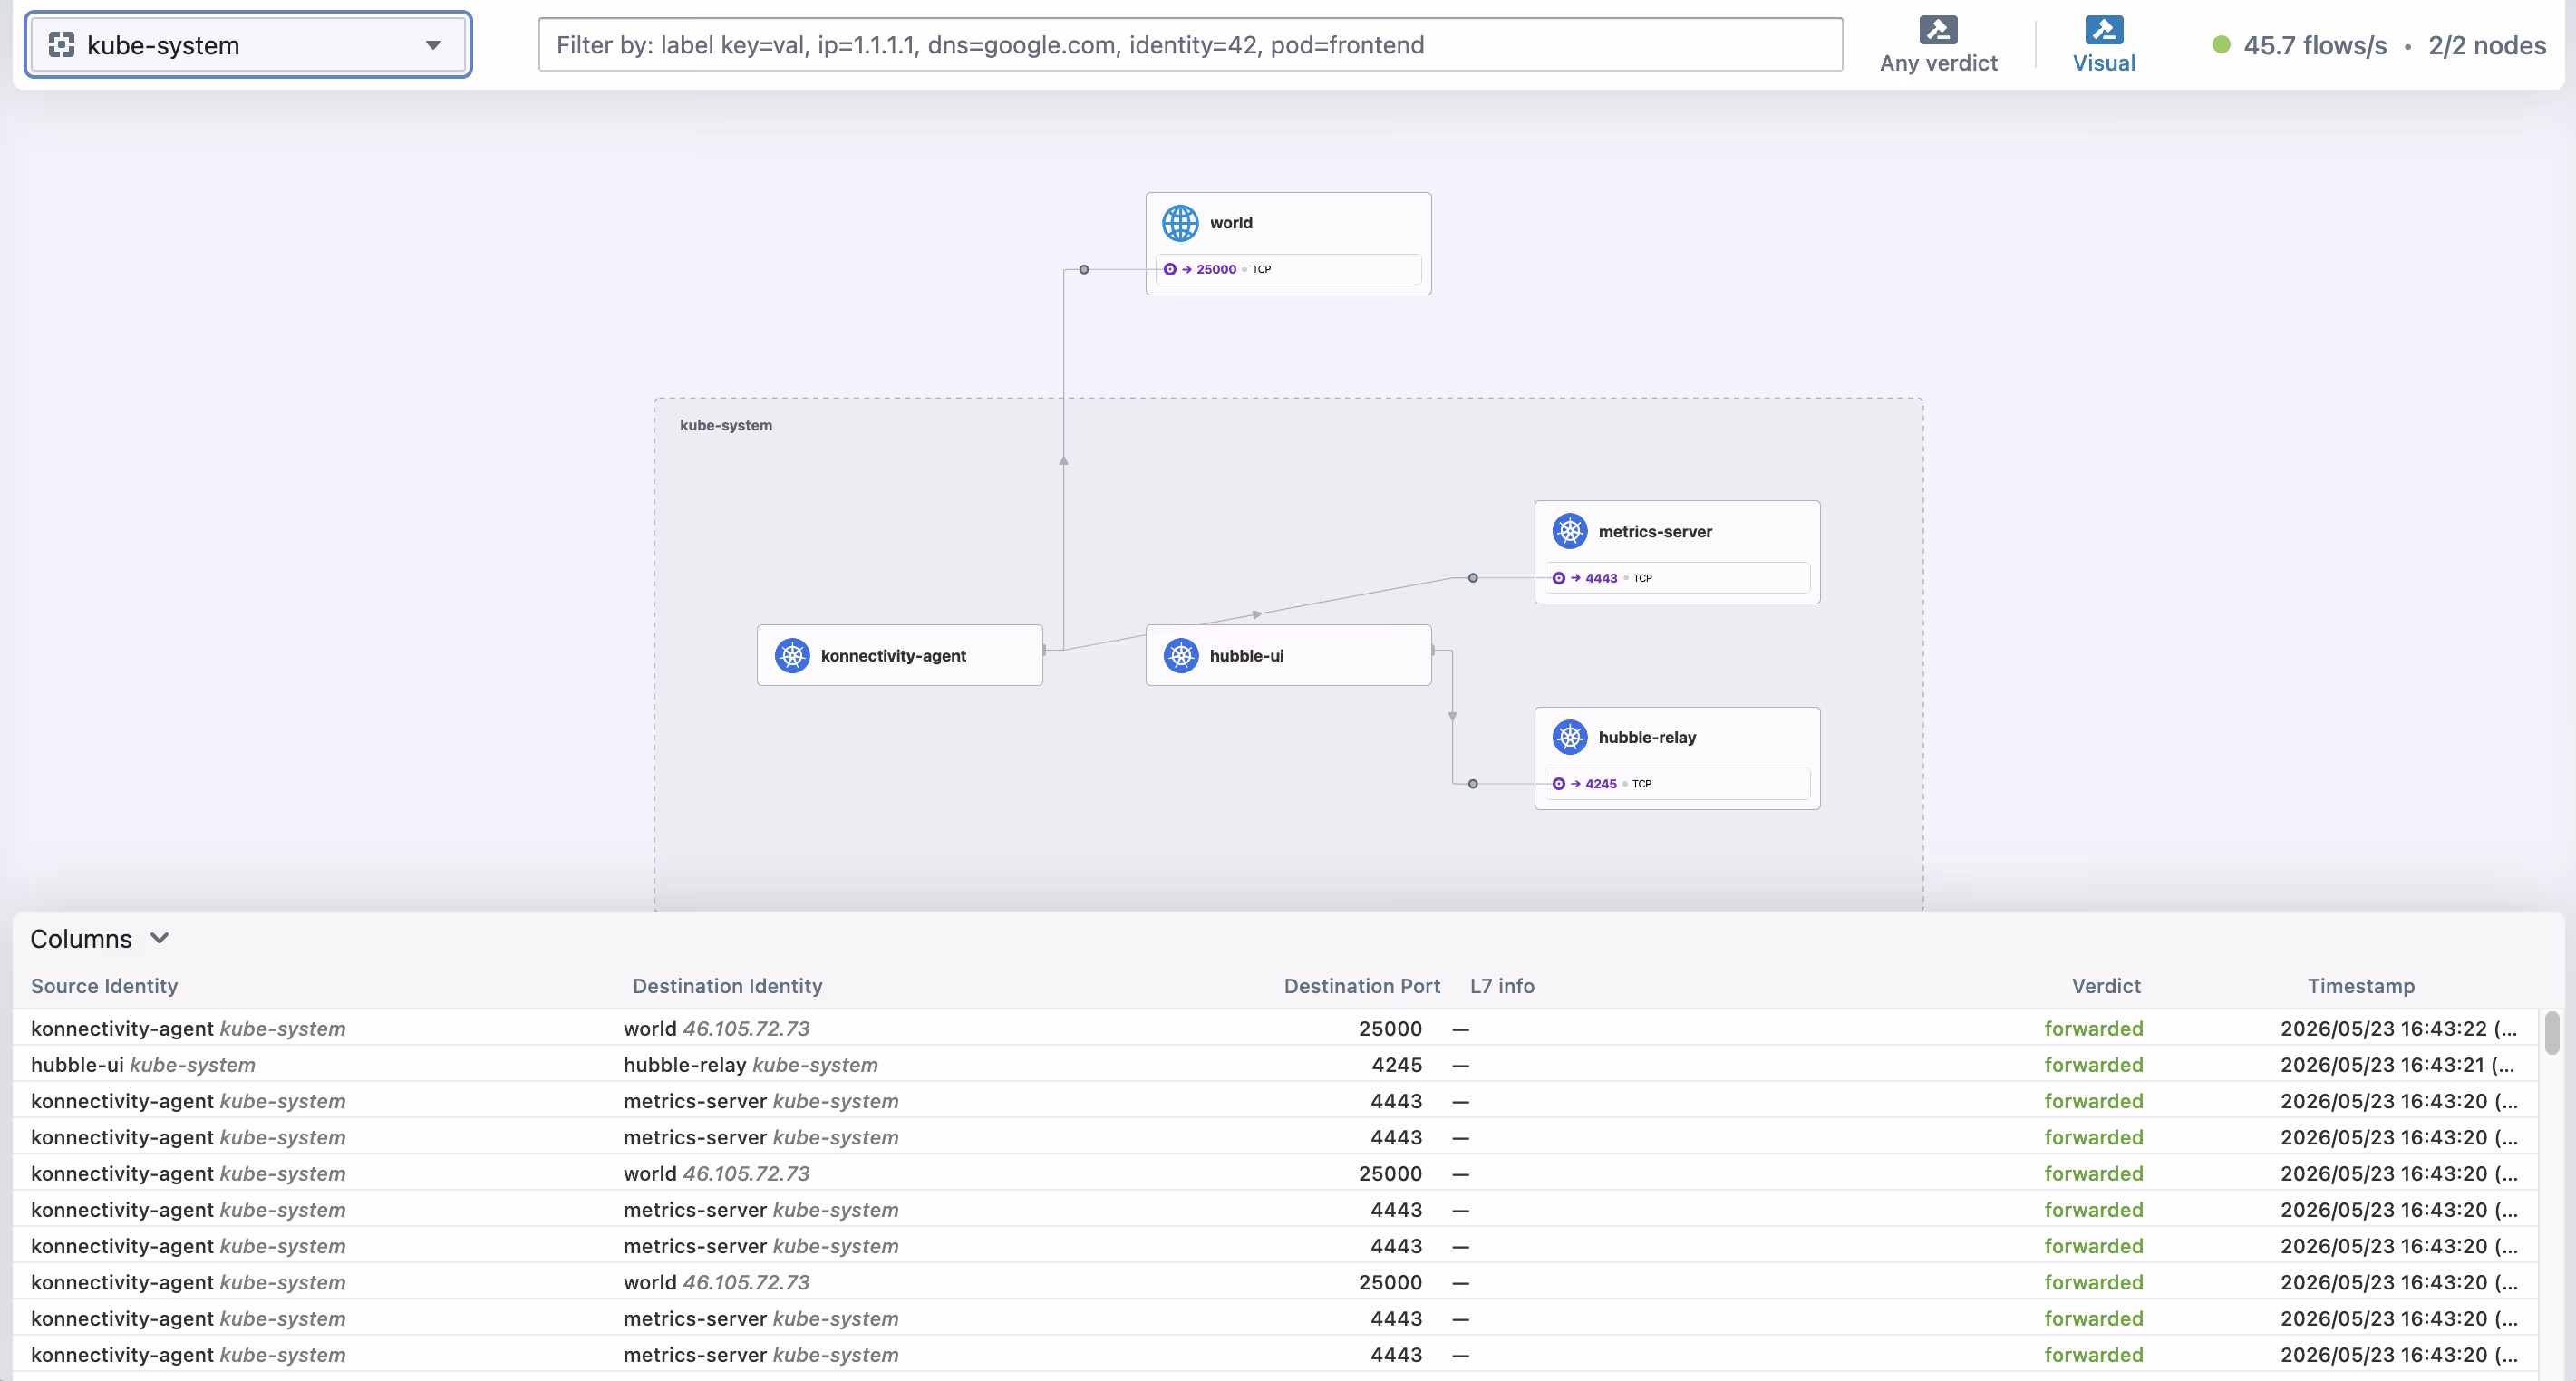Click forwarded verdict in the hubble-ui row
2576x1381 pixels.
tap(2093, 1065)
